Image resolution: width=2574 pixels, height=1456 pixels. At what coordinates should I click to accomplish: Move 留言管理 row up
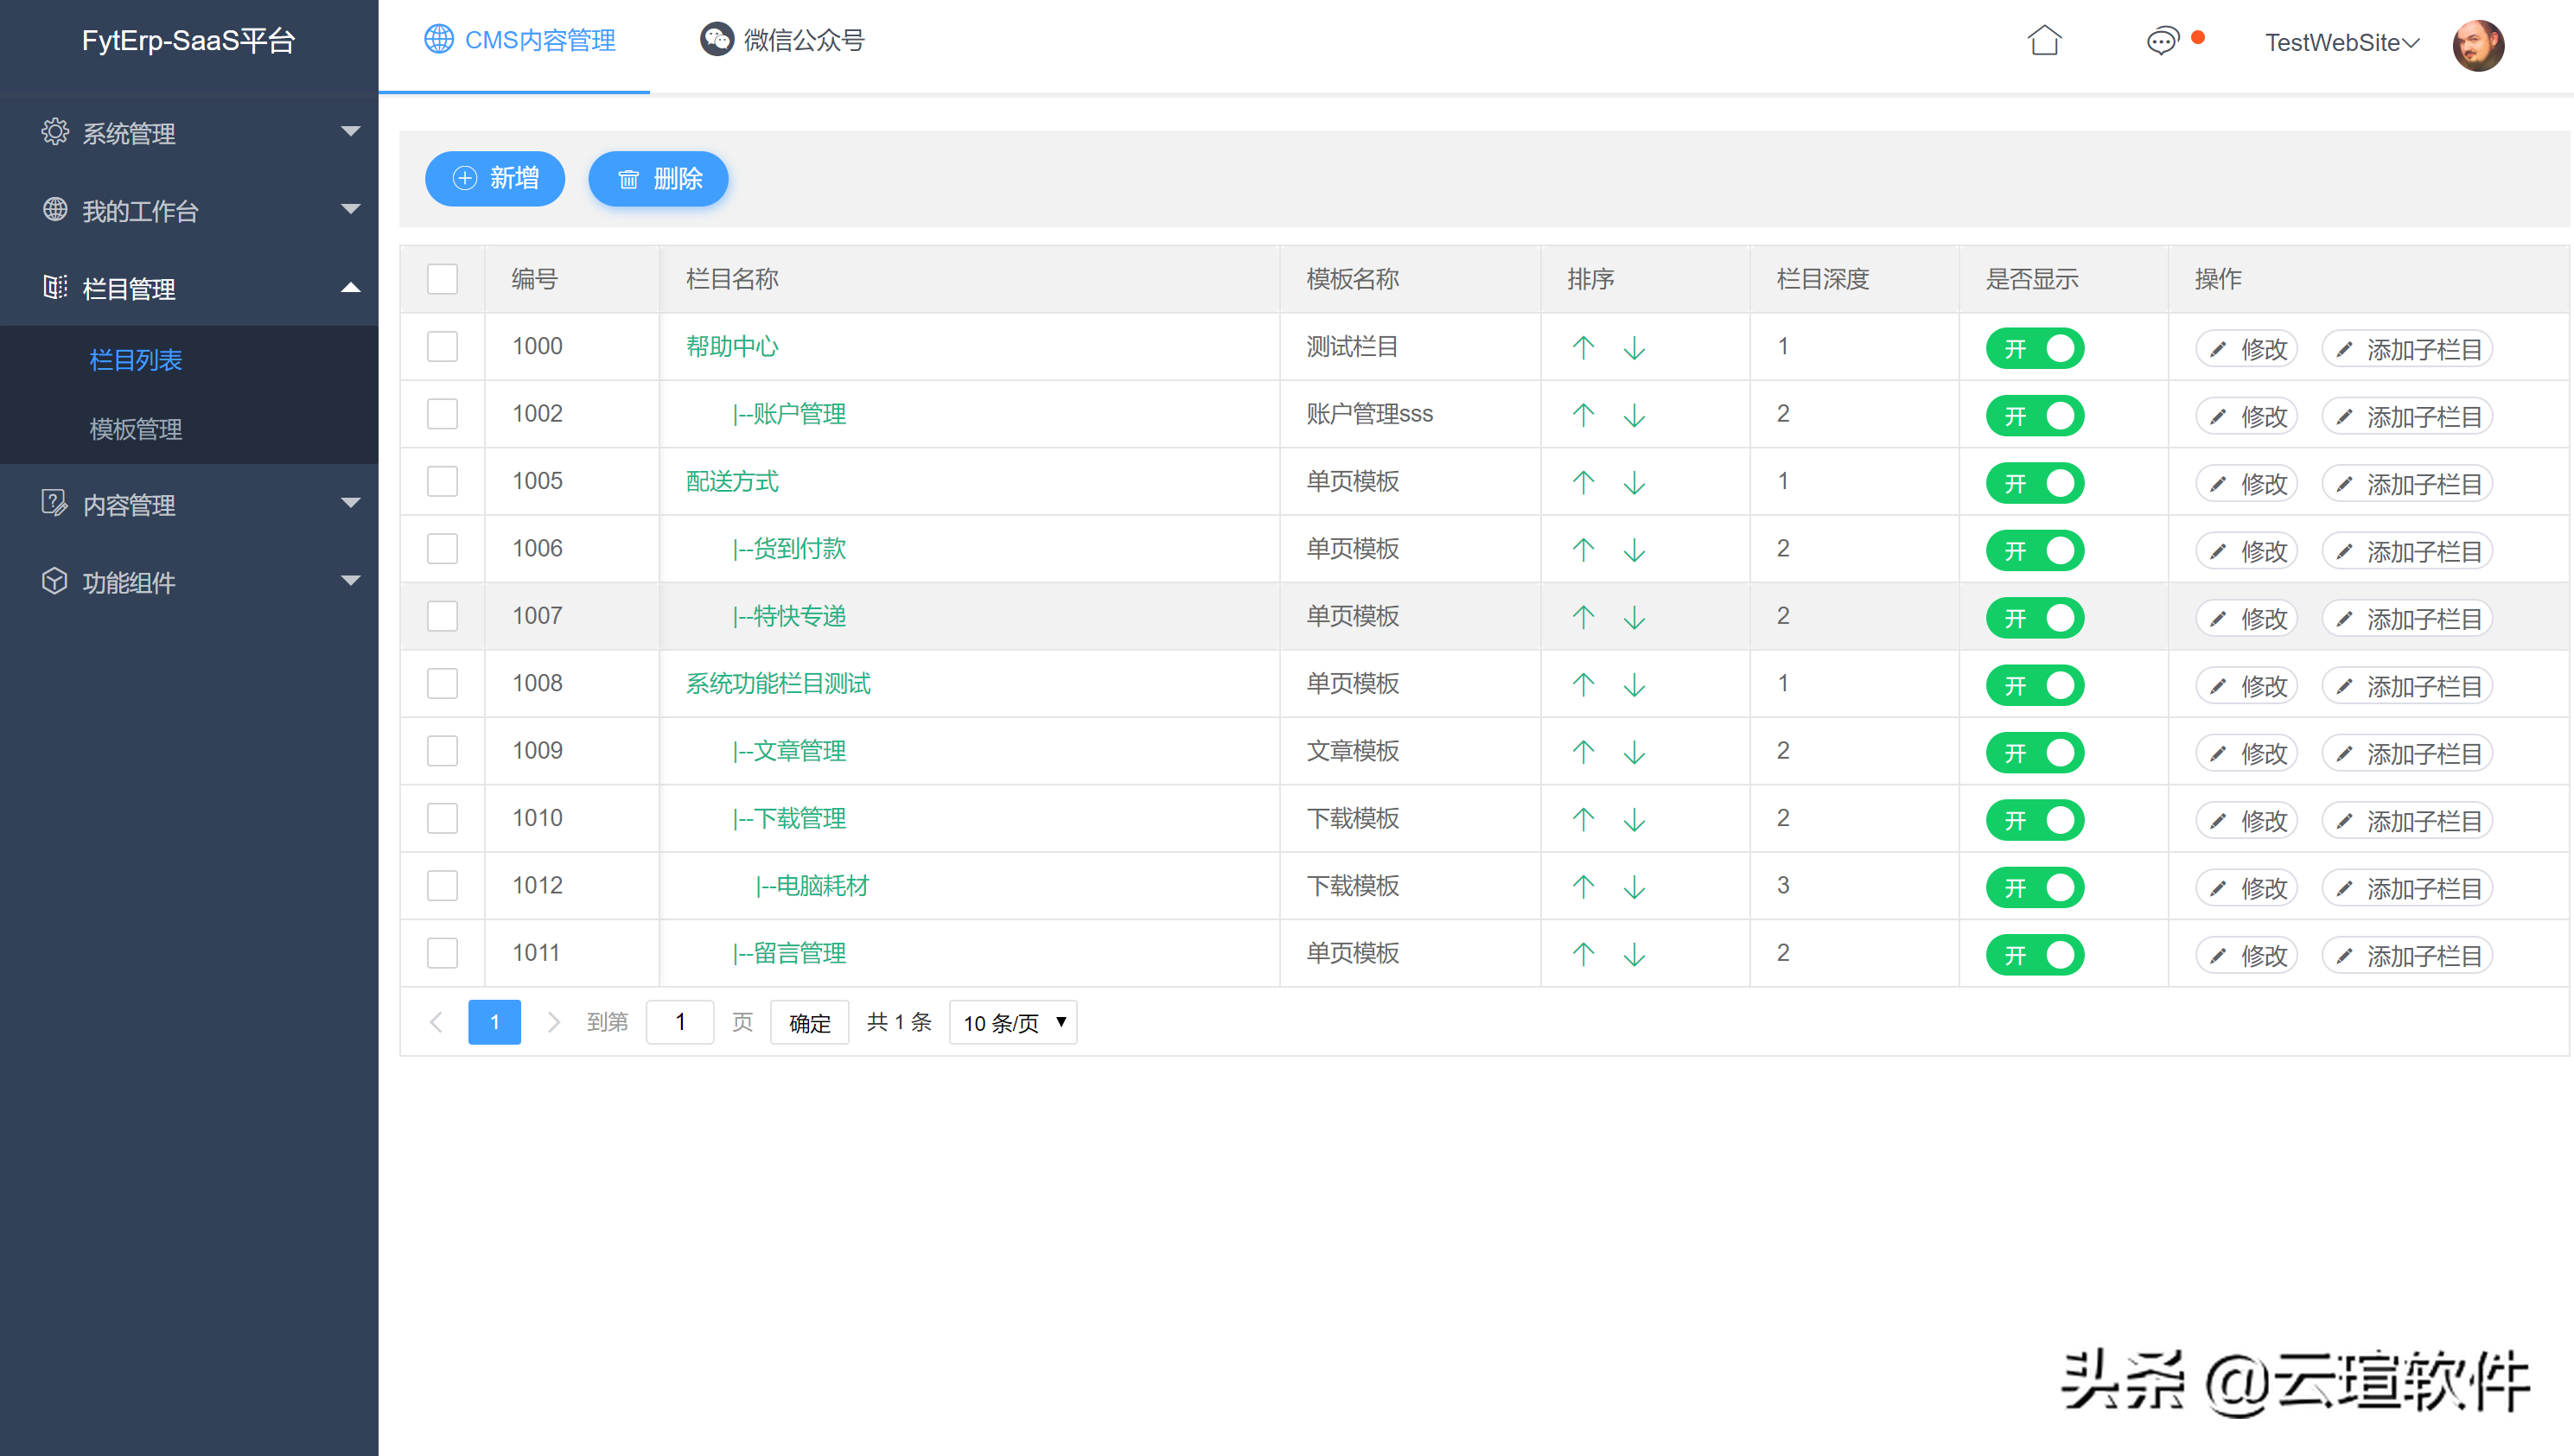pyautogui.click(x=1583, y=955)
